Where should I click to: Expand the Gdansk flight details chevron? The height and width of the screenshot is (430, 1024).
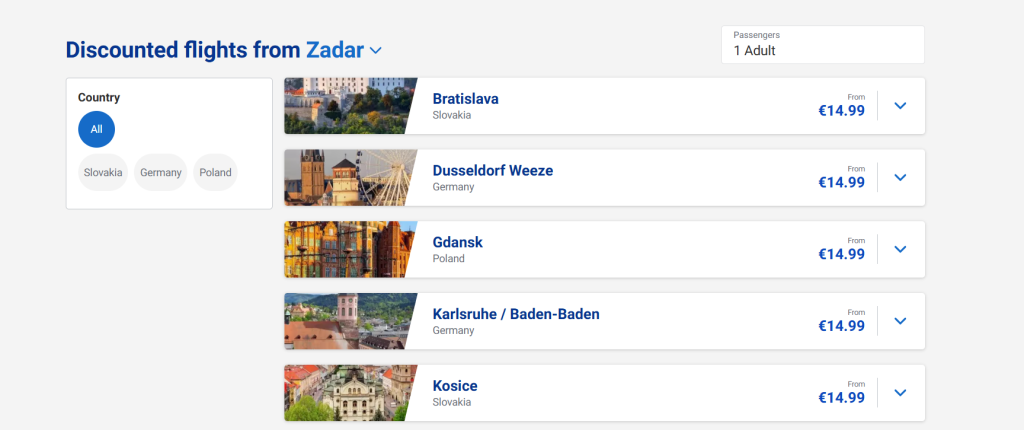pos(900,250)
